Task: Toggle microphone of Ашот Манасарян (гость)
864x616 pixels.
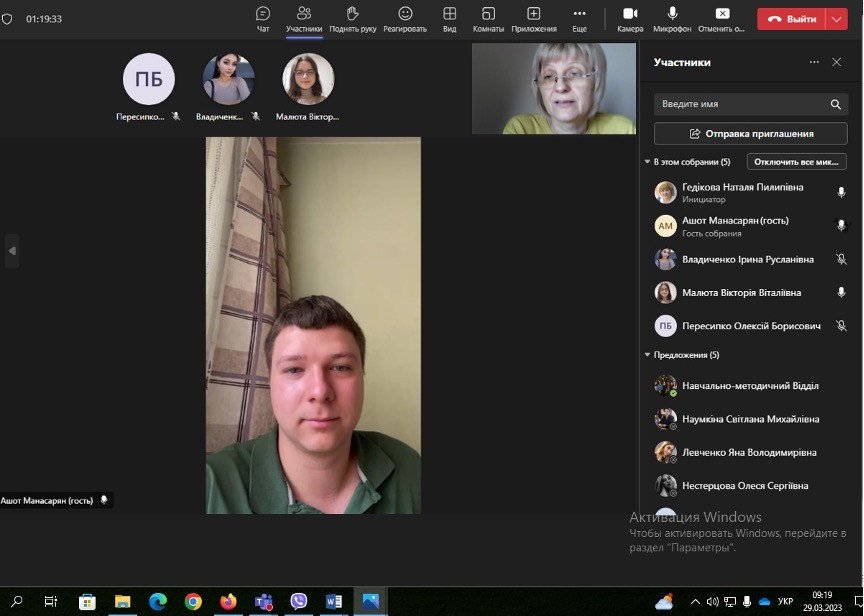Action: point(841,225)
